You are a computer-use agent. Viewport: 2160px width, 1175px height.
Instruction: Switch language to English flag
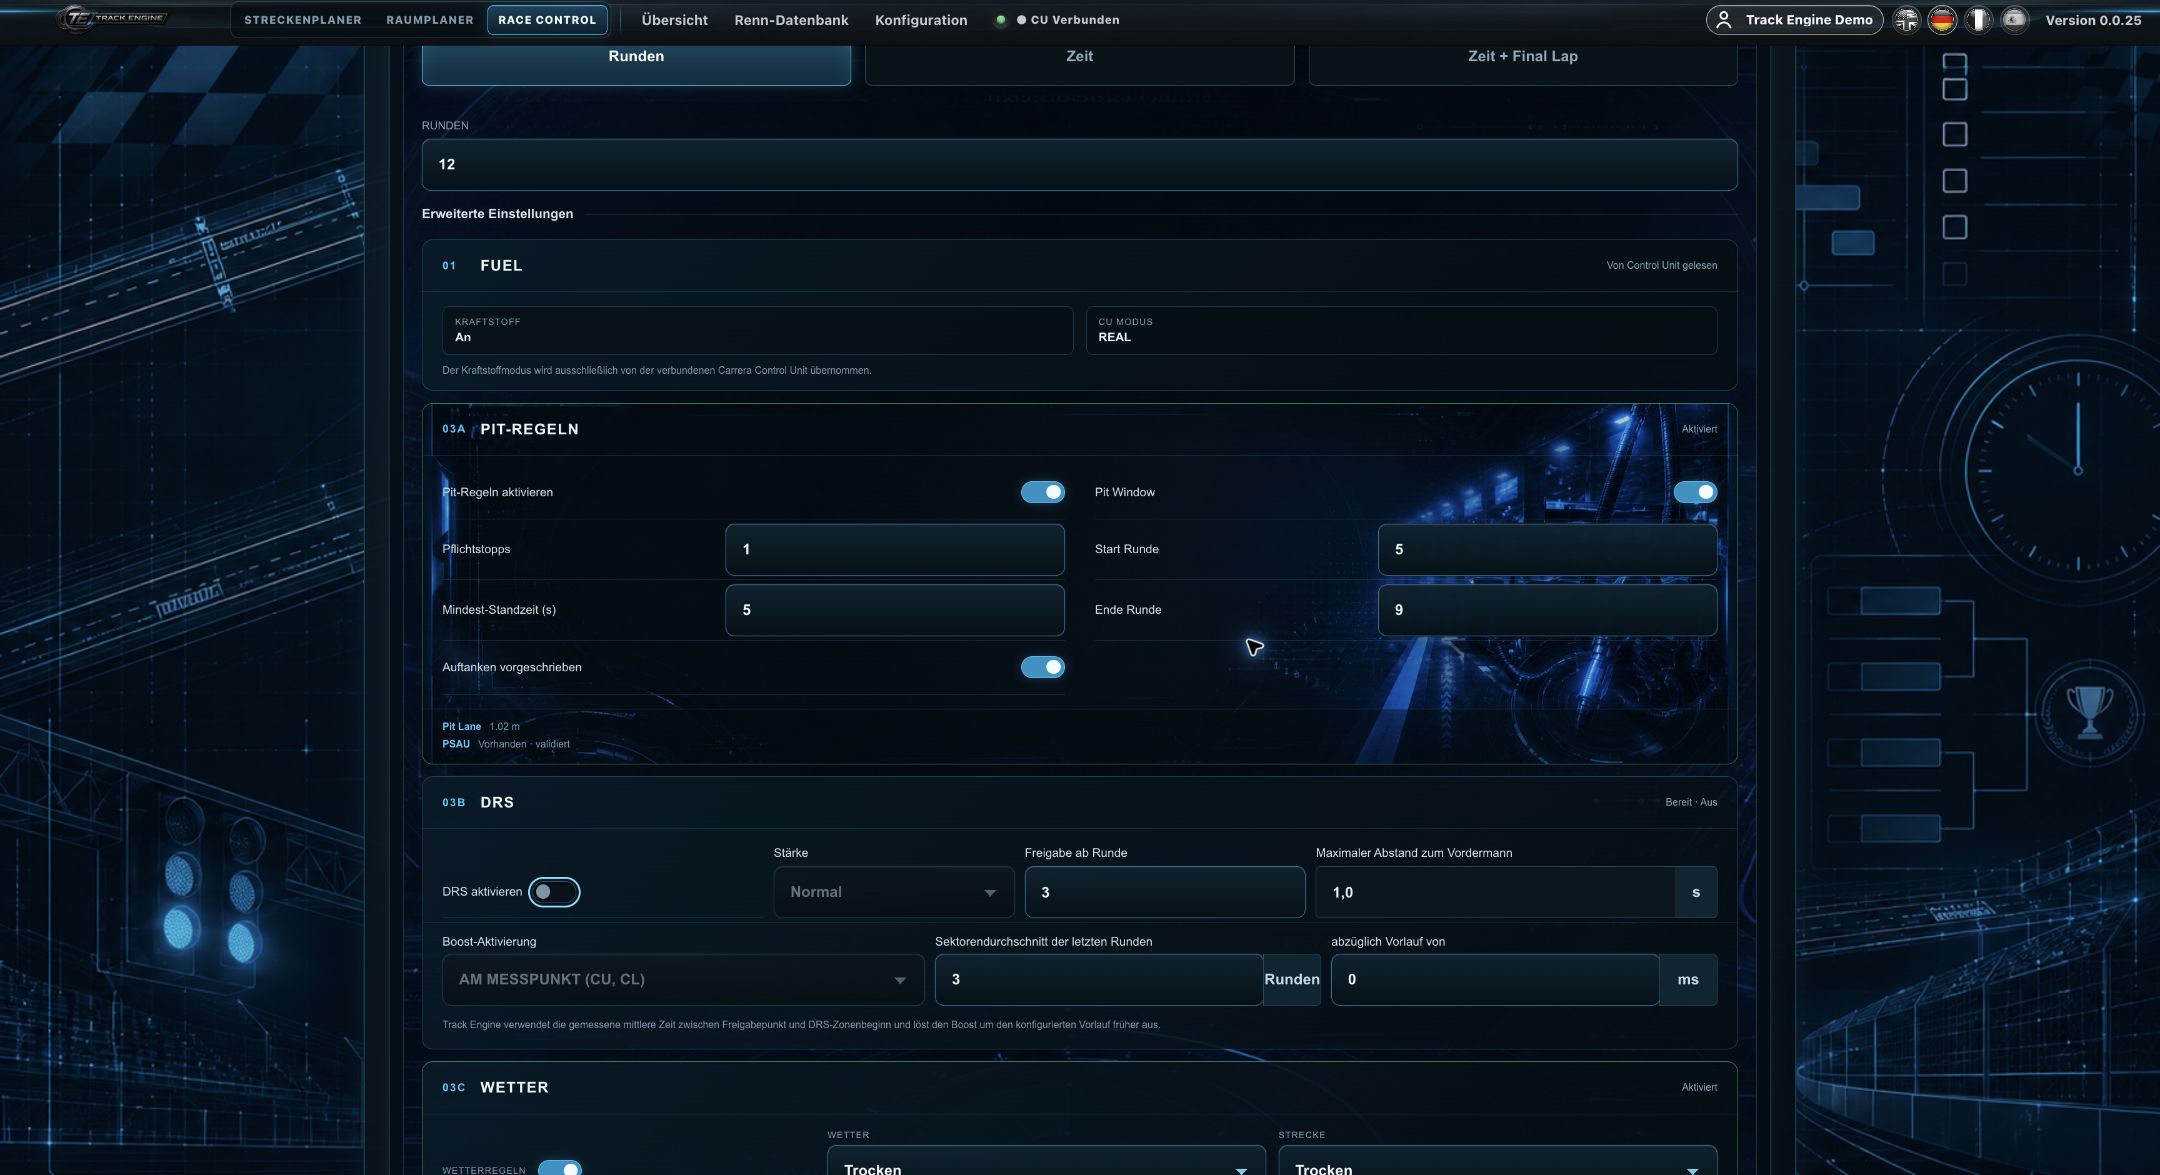1907,20
